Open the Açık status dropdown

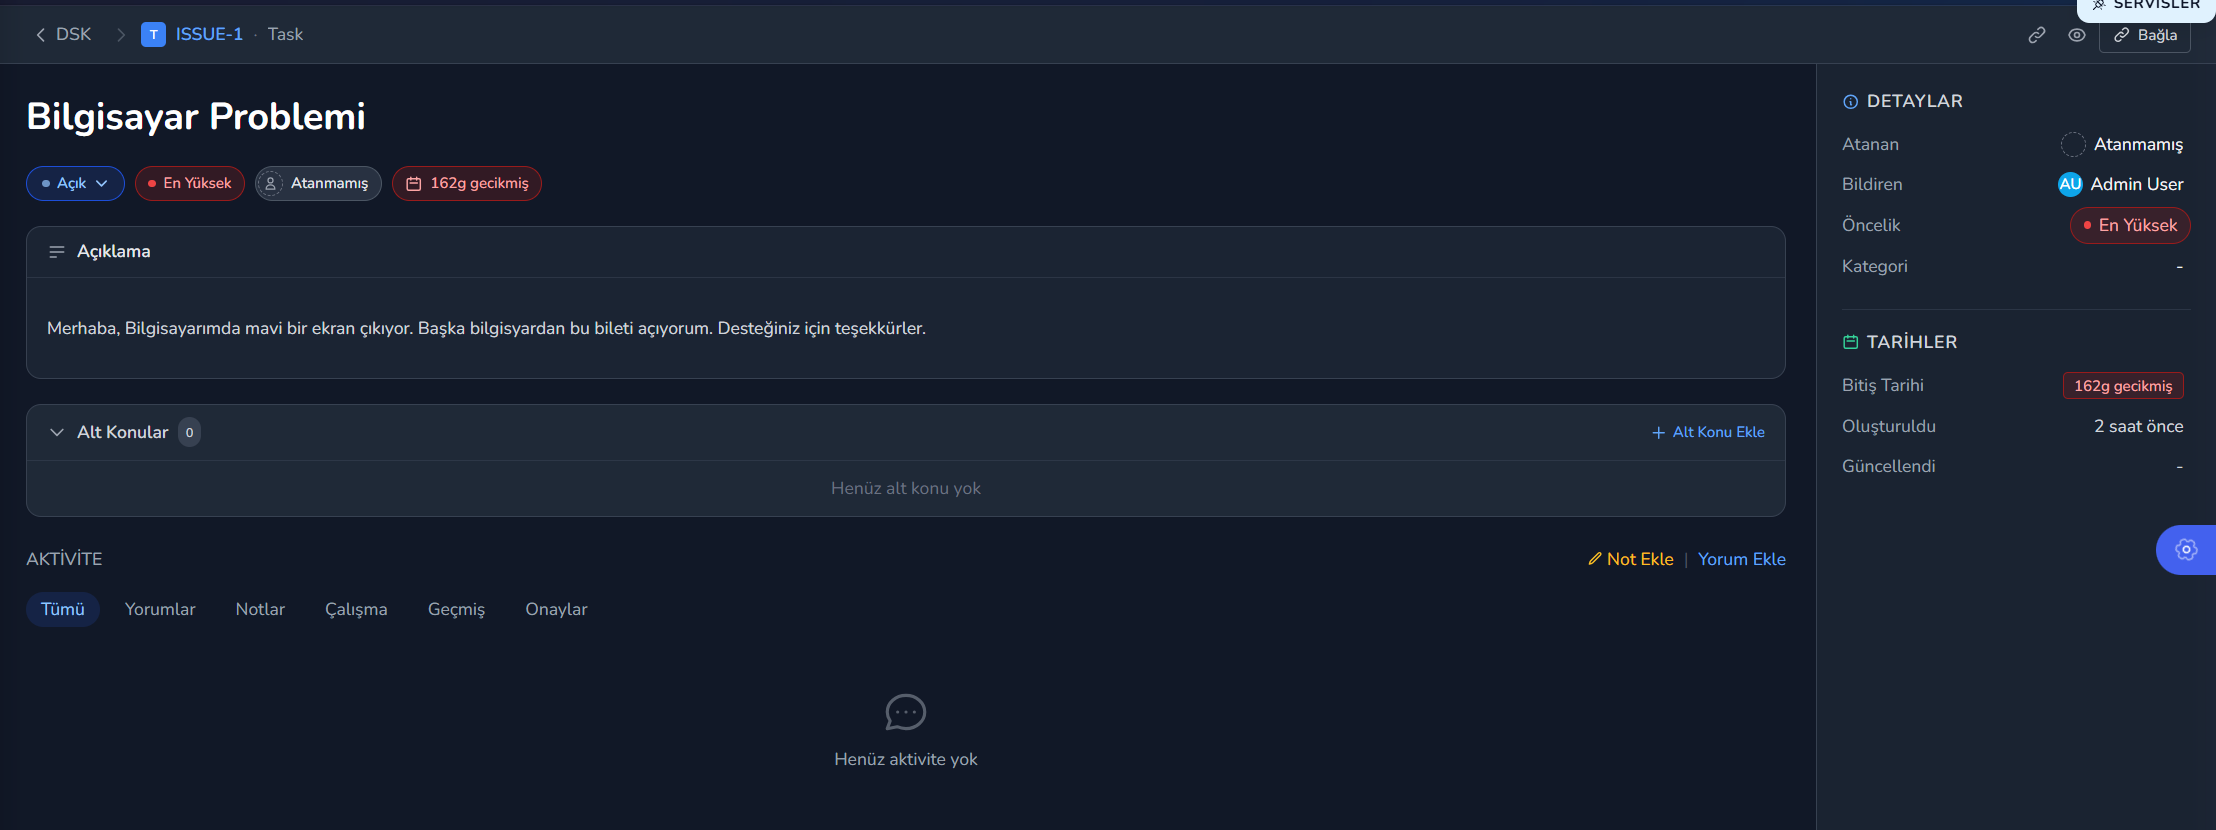75,183
